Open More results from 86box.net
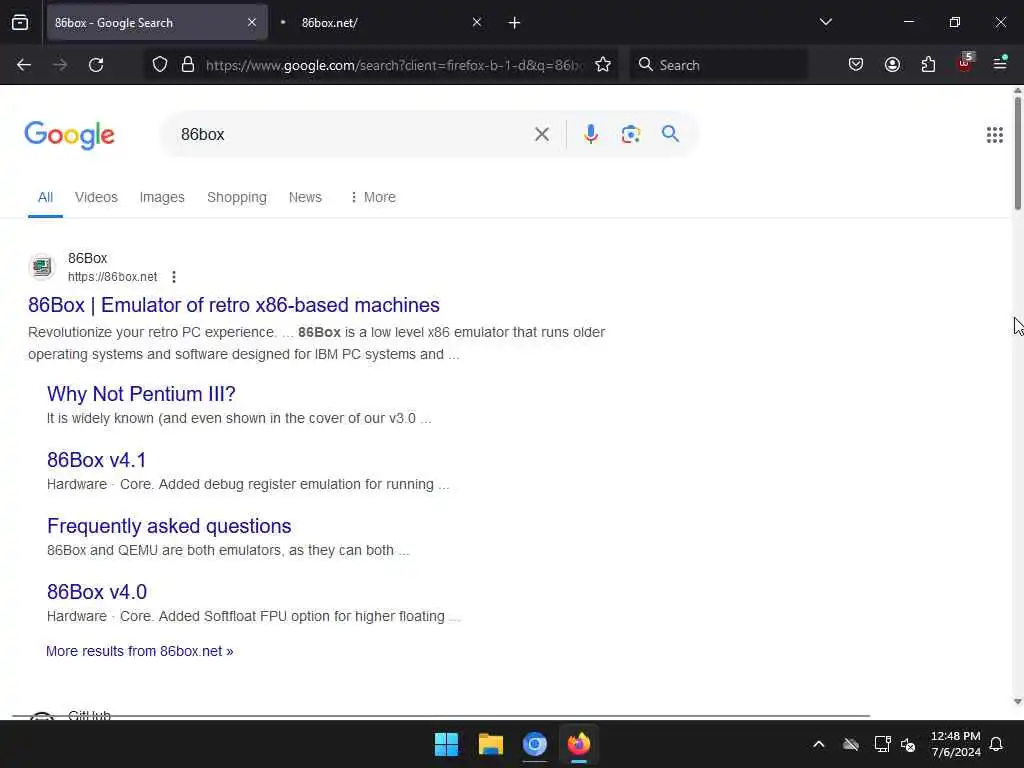 [x=140, y=651]
